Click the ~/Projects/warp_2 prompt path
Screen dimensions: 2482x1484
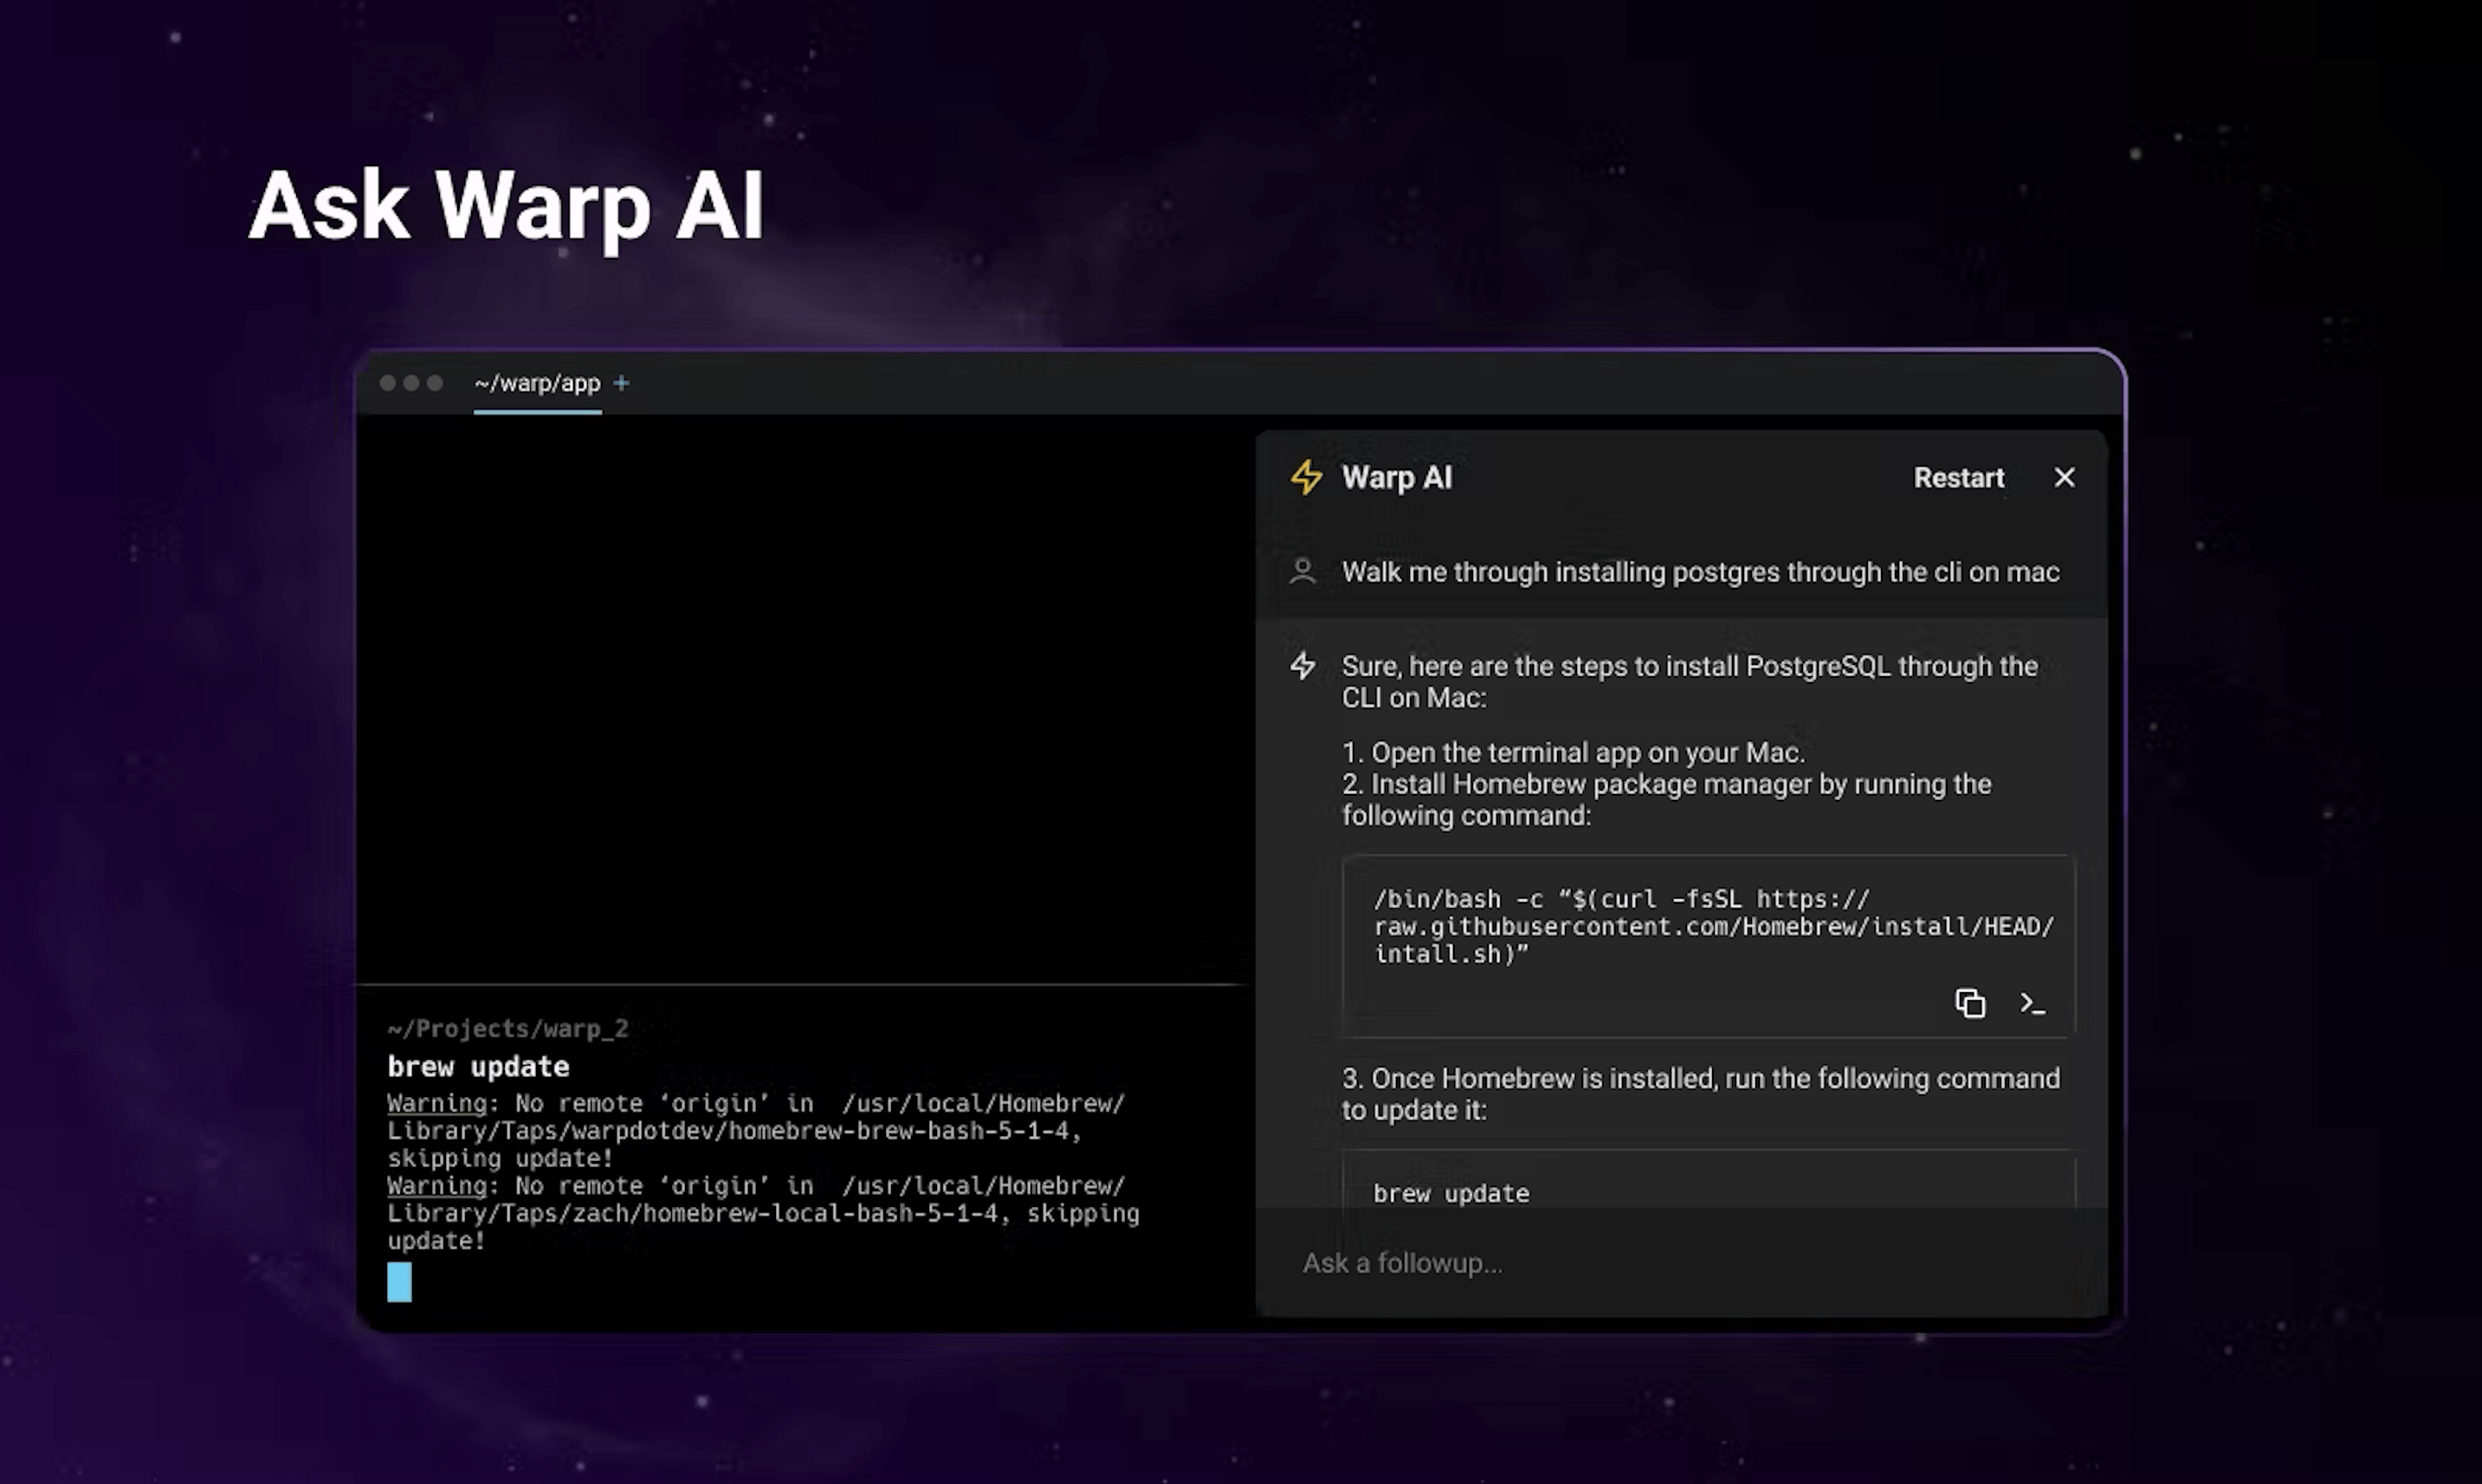[508, 1028]
